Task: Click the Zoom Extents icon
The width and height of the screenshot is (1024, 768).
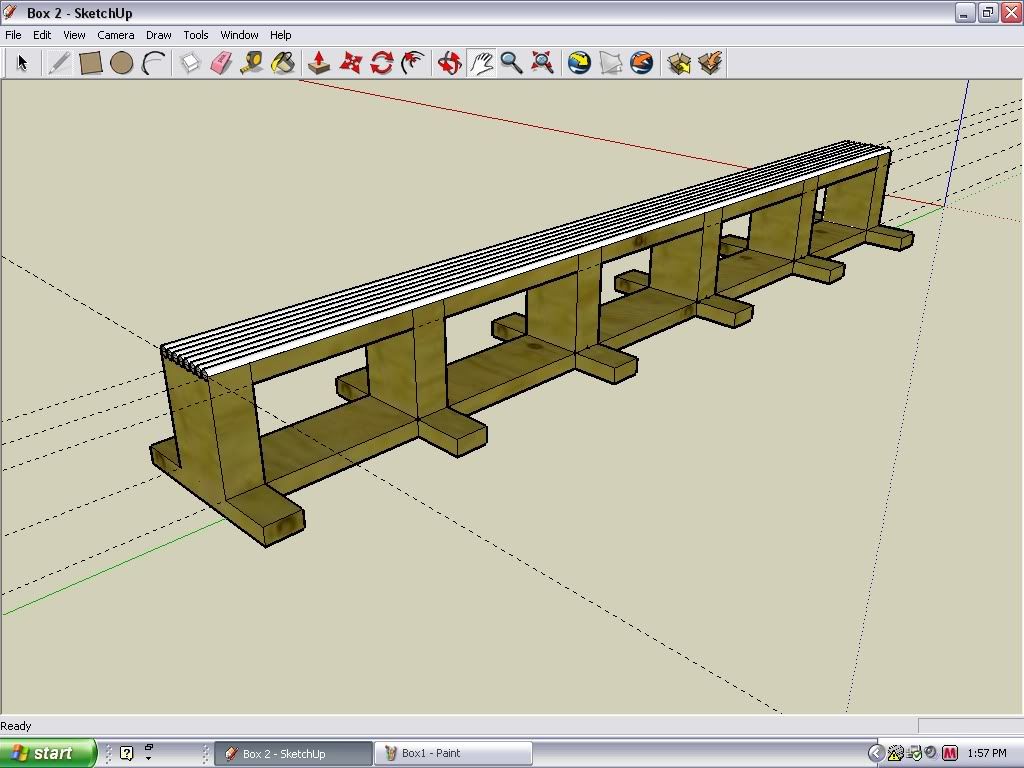Action: 542,63
